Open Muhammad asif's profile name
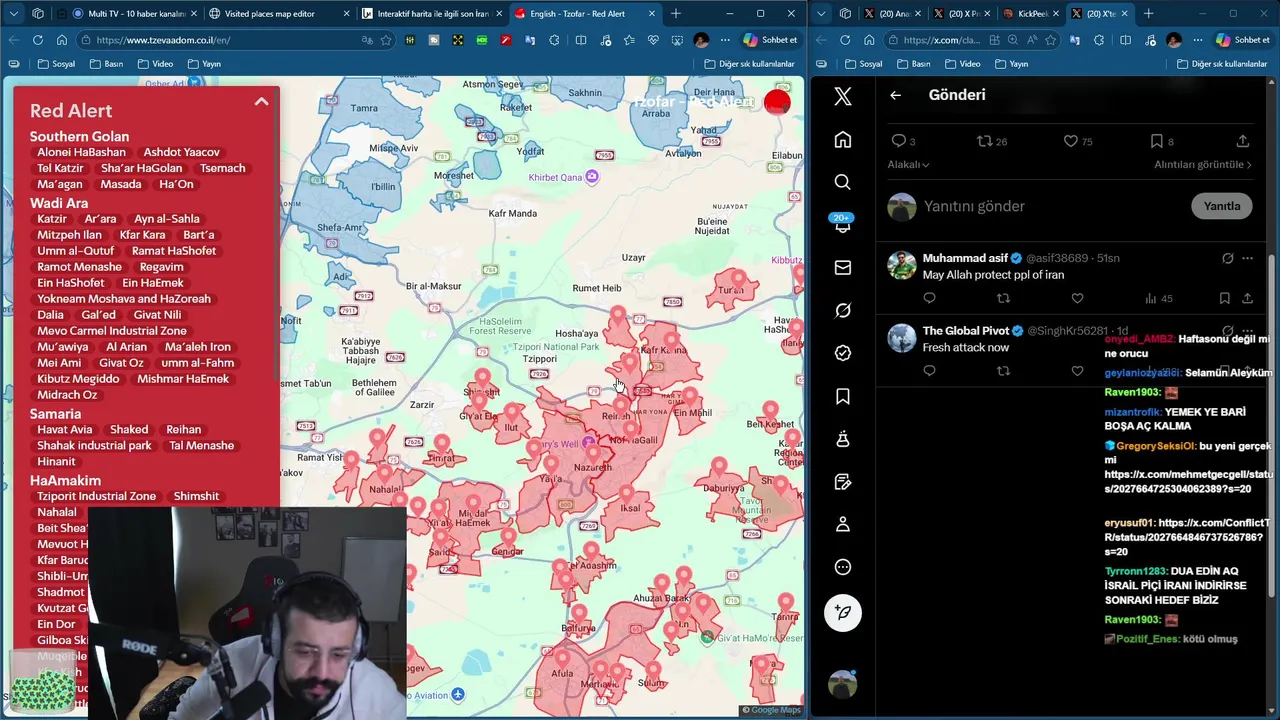The image size is (1280, 720). 965,258
